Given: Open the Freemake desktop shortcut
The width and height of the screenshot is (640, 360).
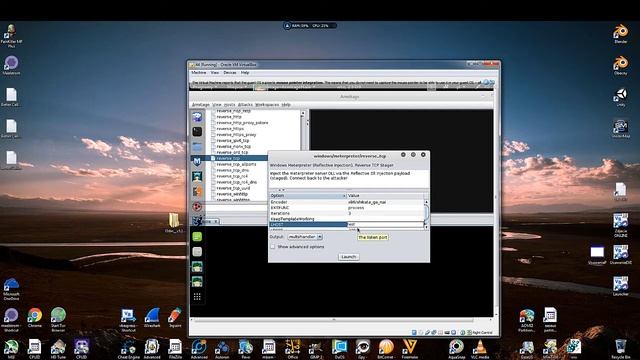Looking at the screenshot, I should [409, 349].
